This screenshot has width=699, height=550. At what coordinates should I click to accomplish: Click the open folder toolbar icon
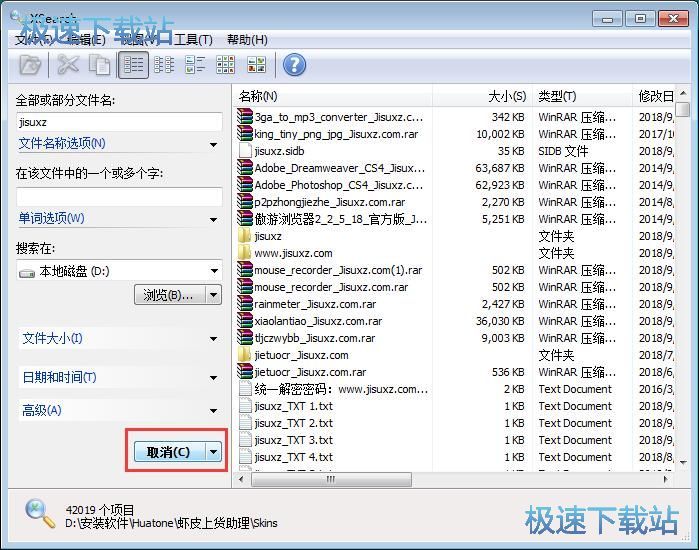30,65
